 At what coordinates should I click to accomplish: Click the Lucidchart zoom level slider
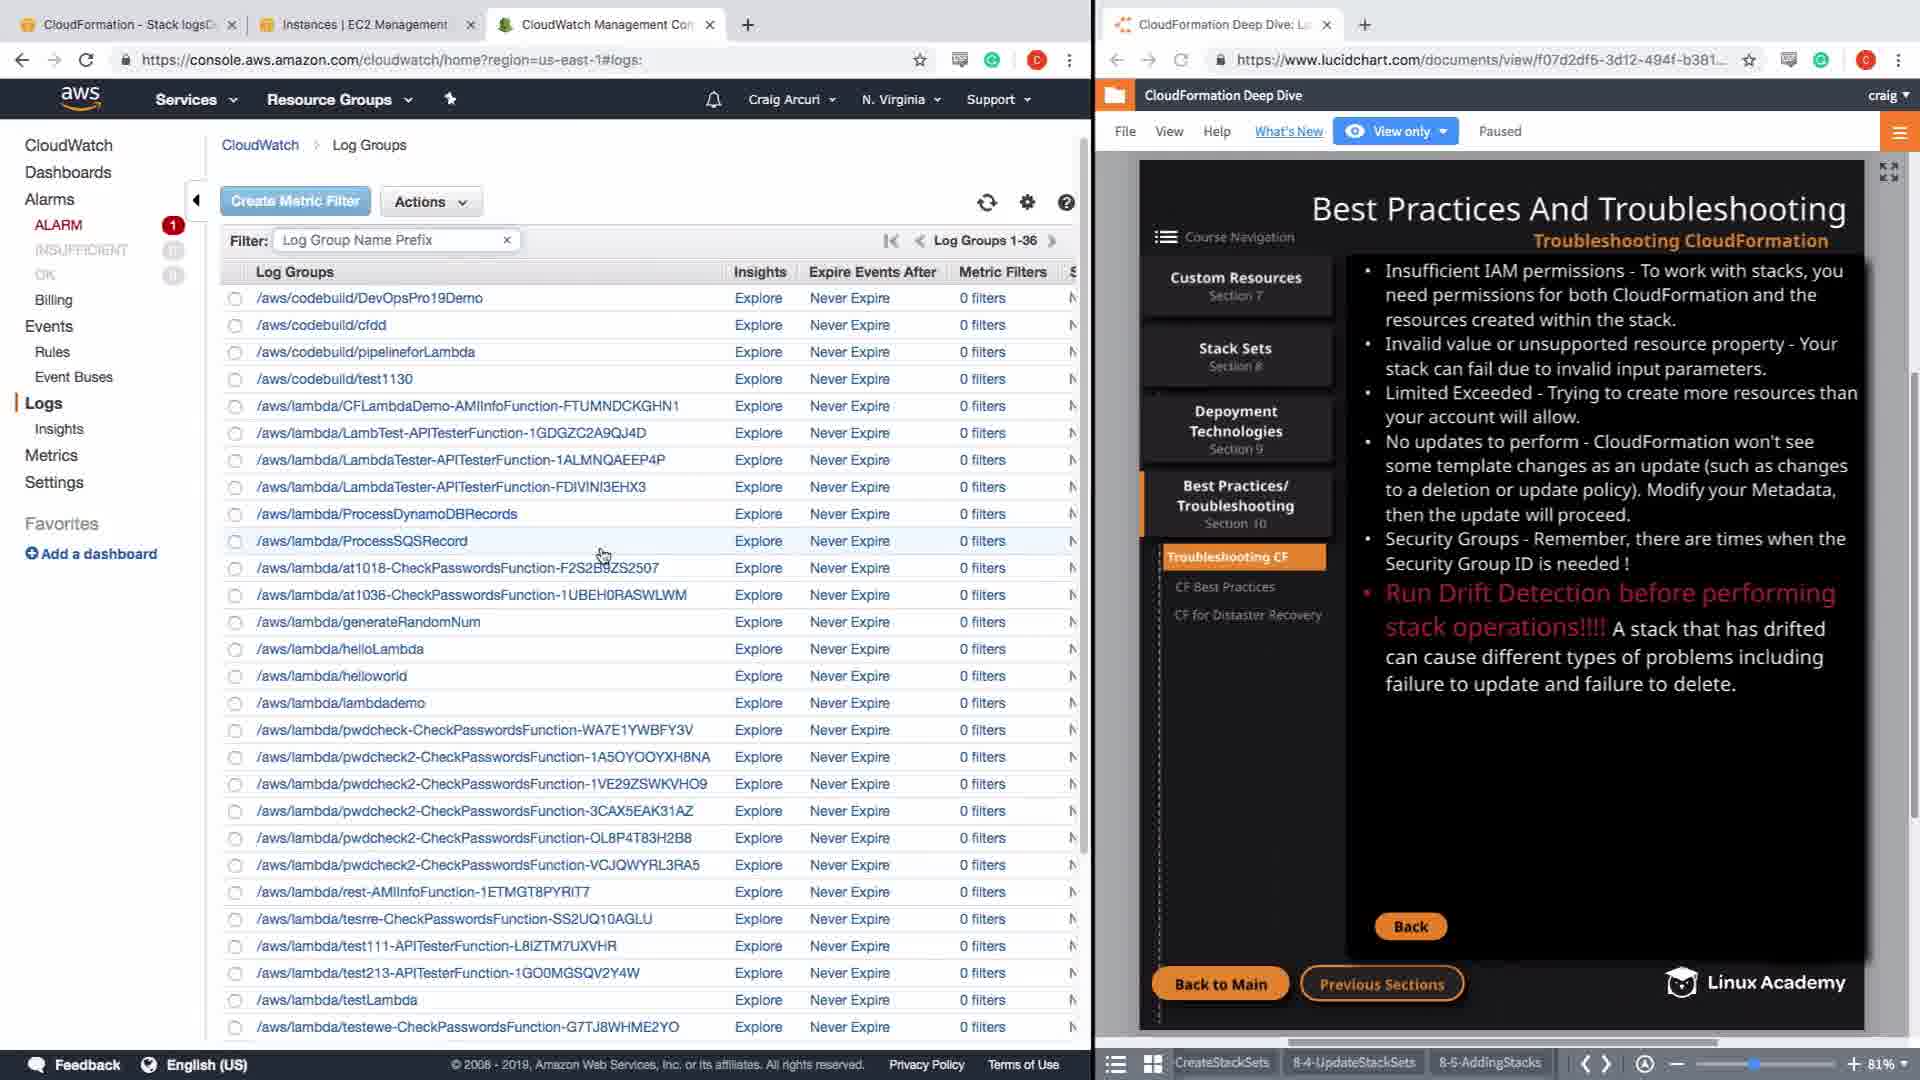(1754, 1064)
